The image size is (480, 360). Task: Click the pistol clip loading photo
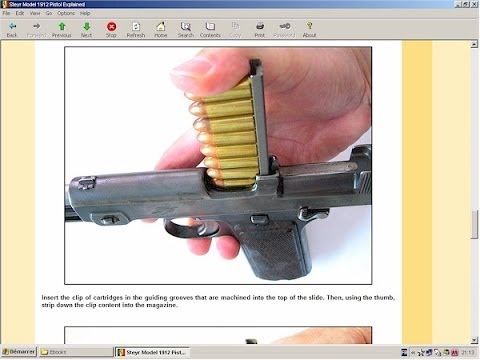(218, 165)
